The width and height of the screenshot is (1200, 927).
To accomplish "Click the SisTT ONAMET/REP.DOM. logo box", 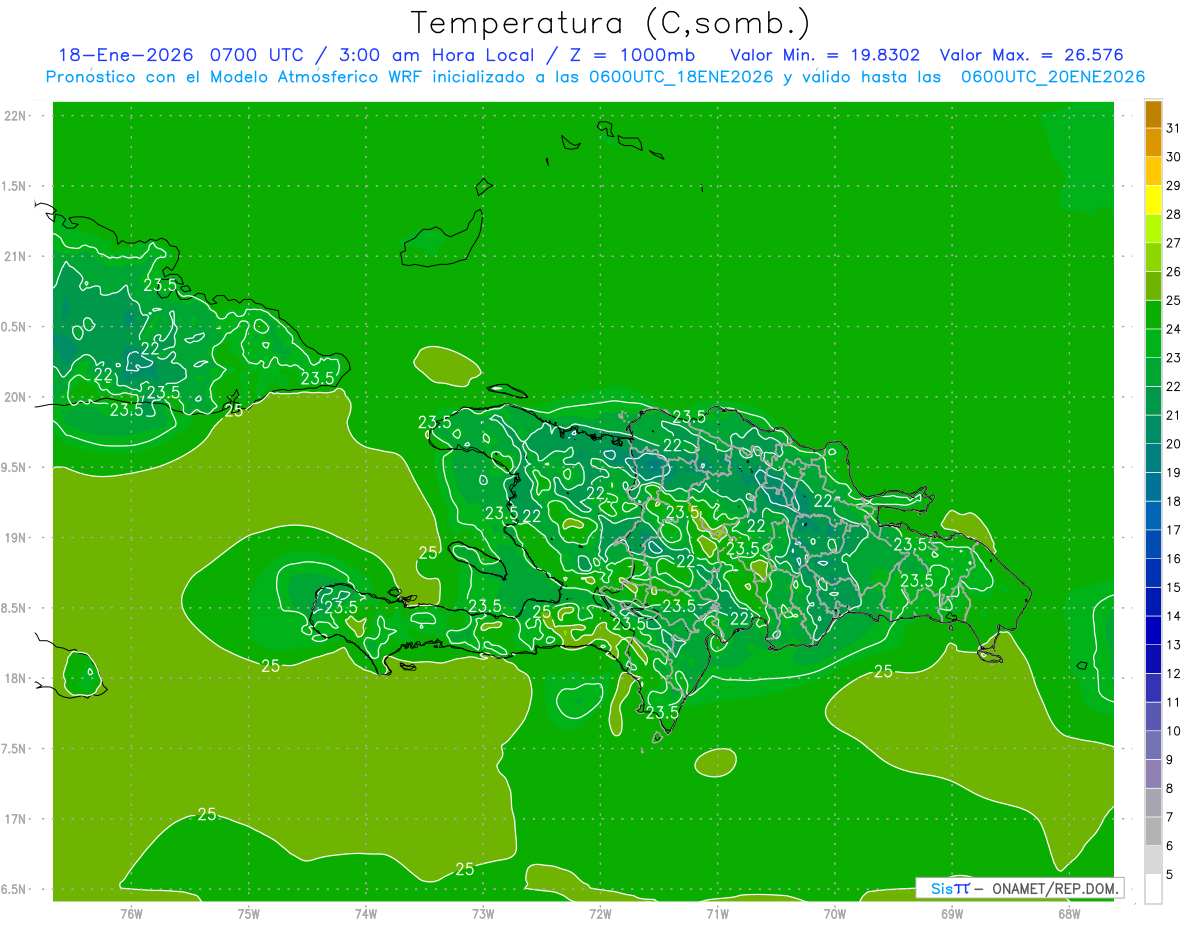I will click(1019, 888).
